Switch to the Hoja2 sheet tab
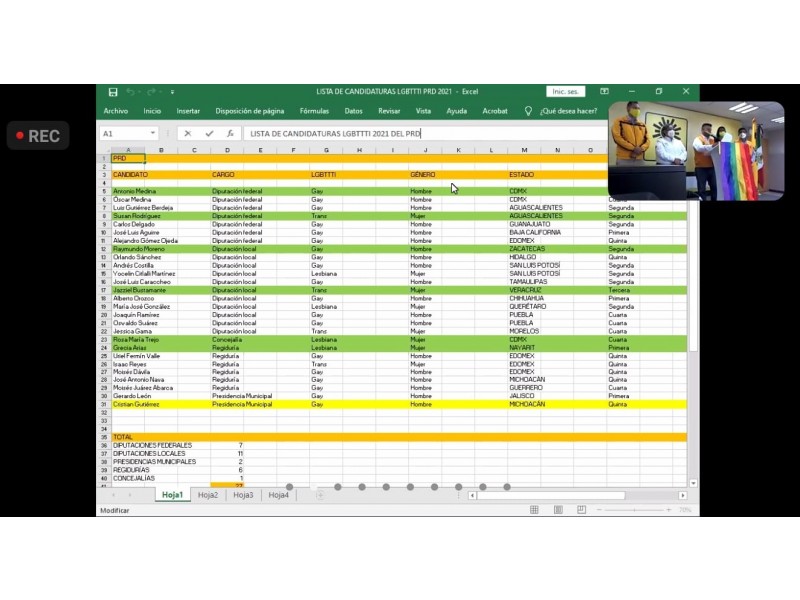The width and height of the screenshot is (800, 600). pos(208,495)
